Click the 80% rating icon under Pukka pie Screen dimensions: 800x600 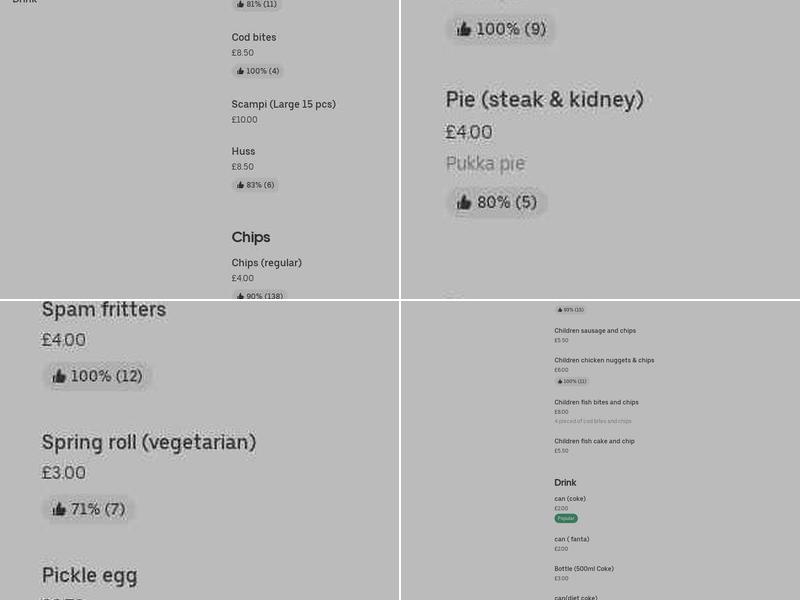(x=496, y=202)
